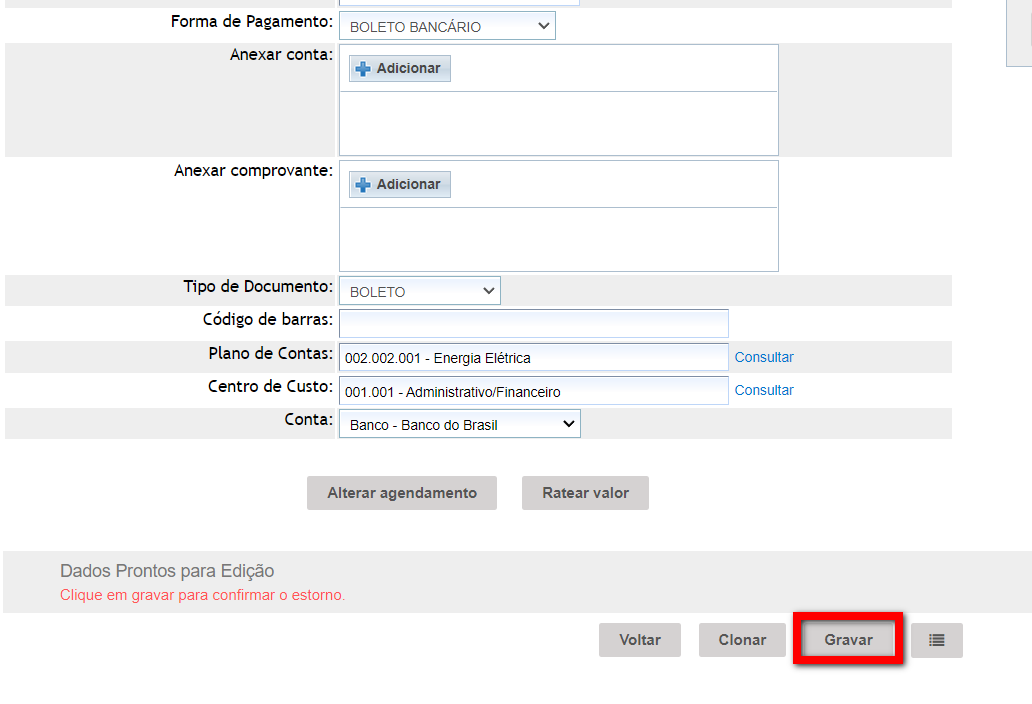Screen dimensions: 1032x704
Task: Click Consultar next to Centro de Custo
Action: (764, 390)
